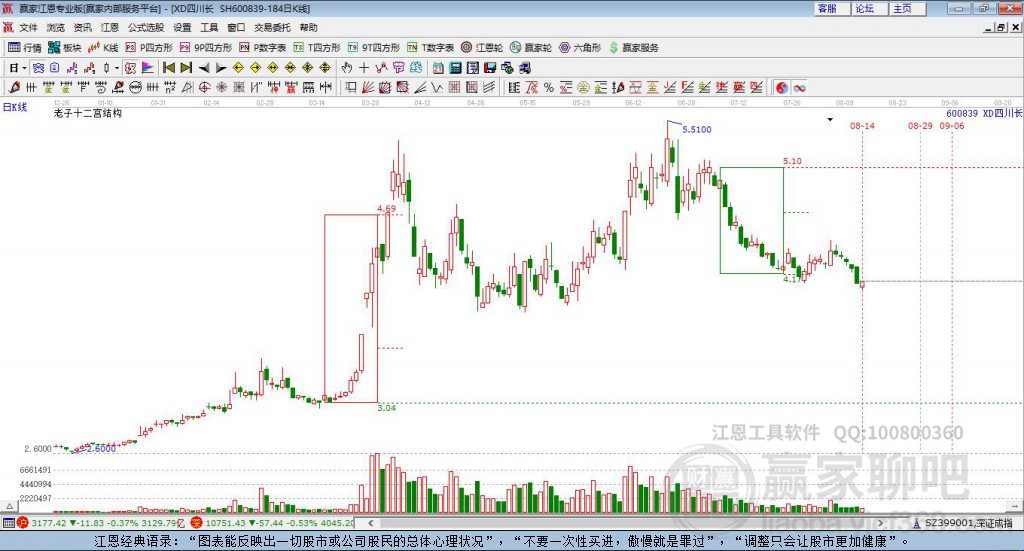Click the blue infinity symbol icon
The image size is (1024, 551).
pyautogui.click(x=799, y=87)
